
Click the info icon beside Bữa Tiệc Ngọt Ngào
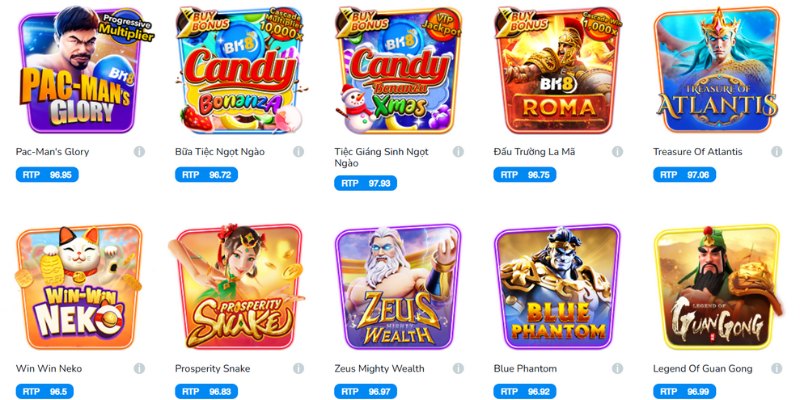click(x=298, y=152)
